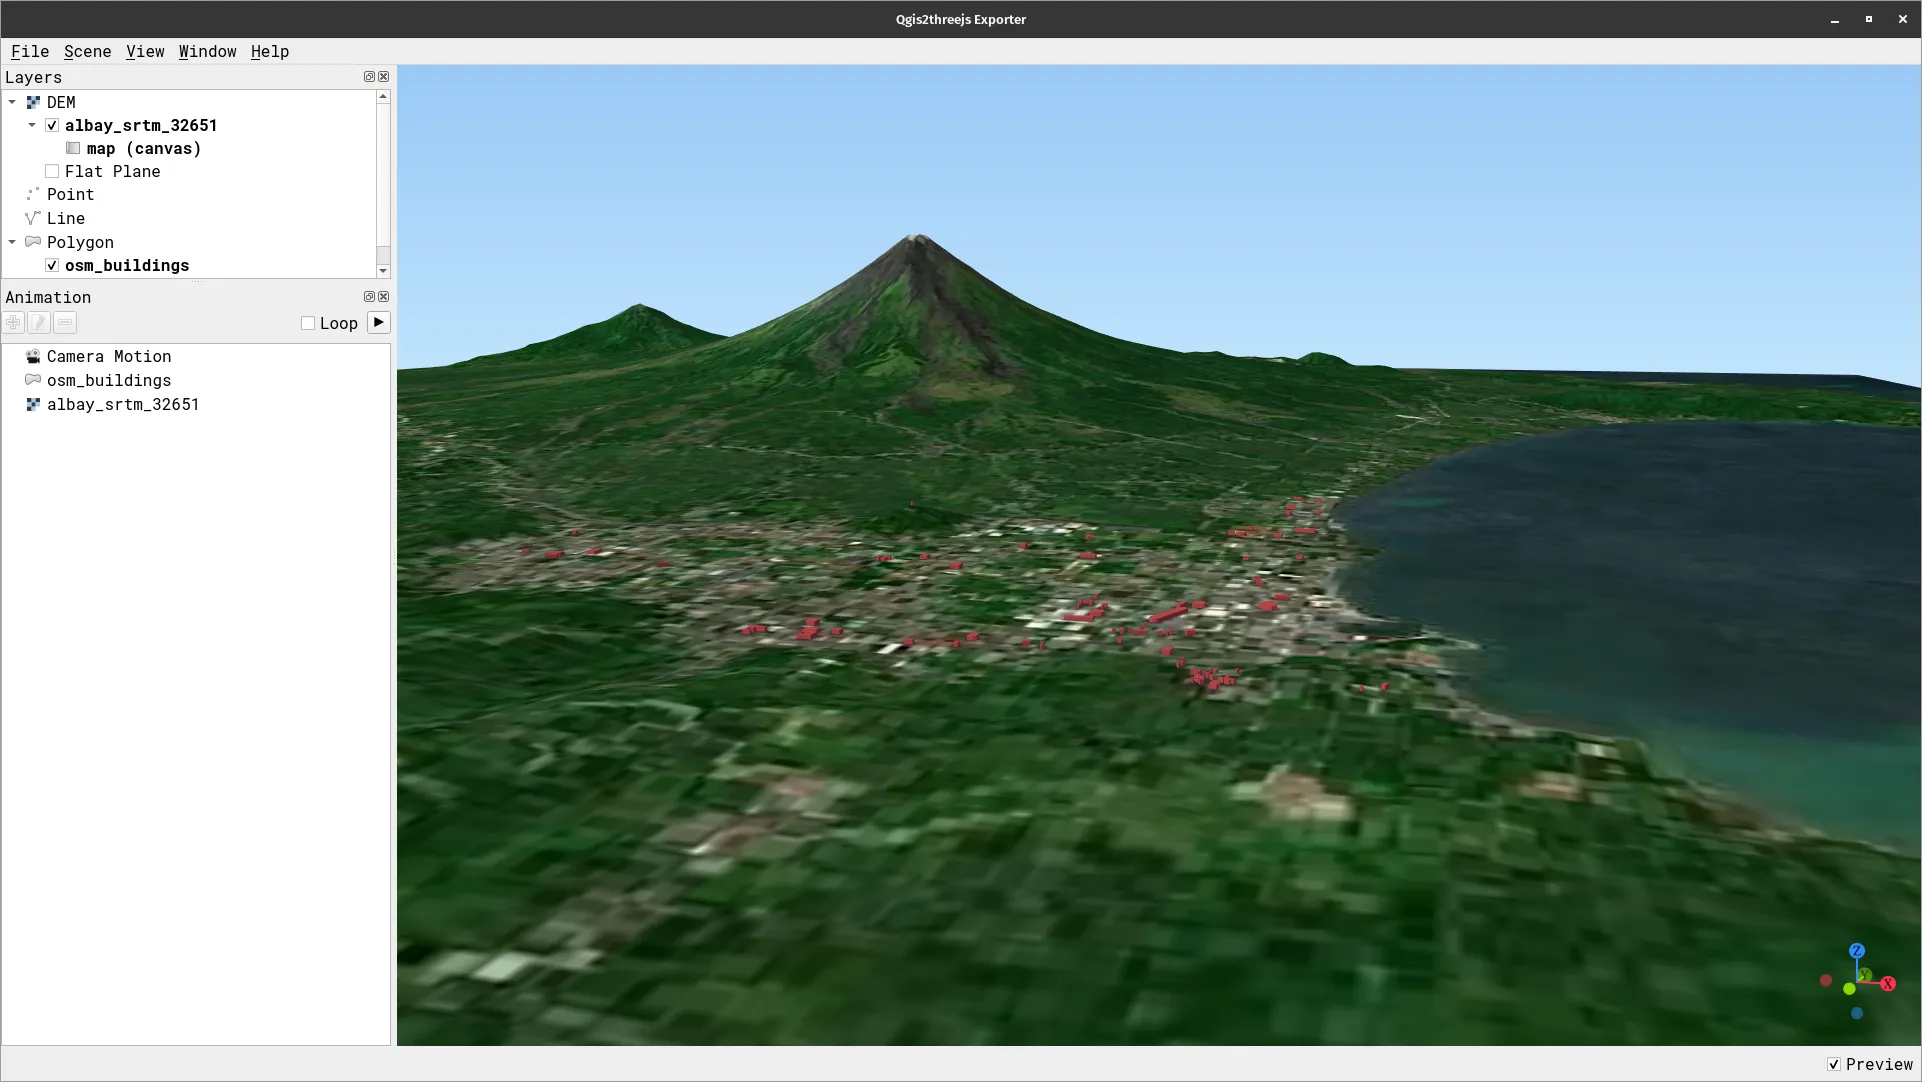Click the remove keyframe minus icon
1922x1082 pixels.
click(64, 322)
